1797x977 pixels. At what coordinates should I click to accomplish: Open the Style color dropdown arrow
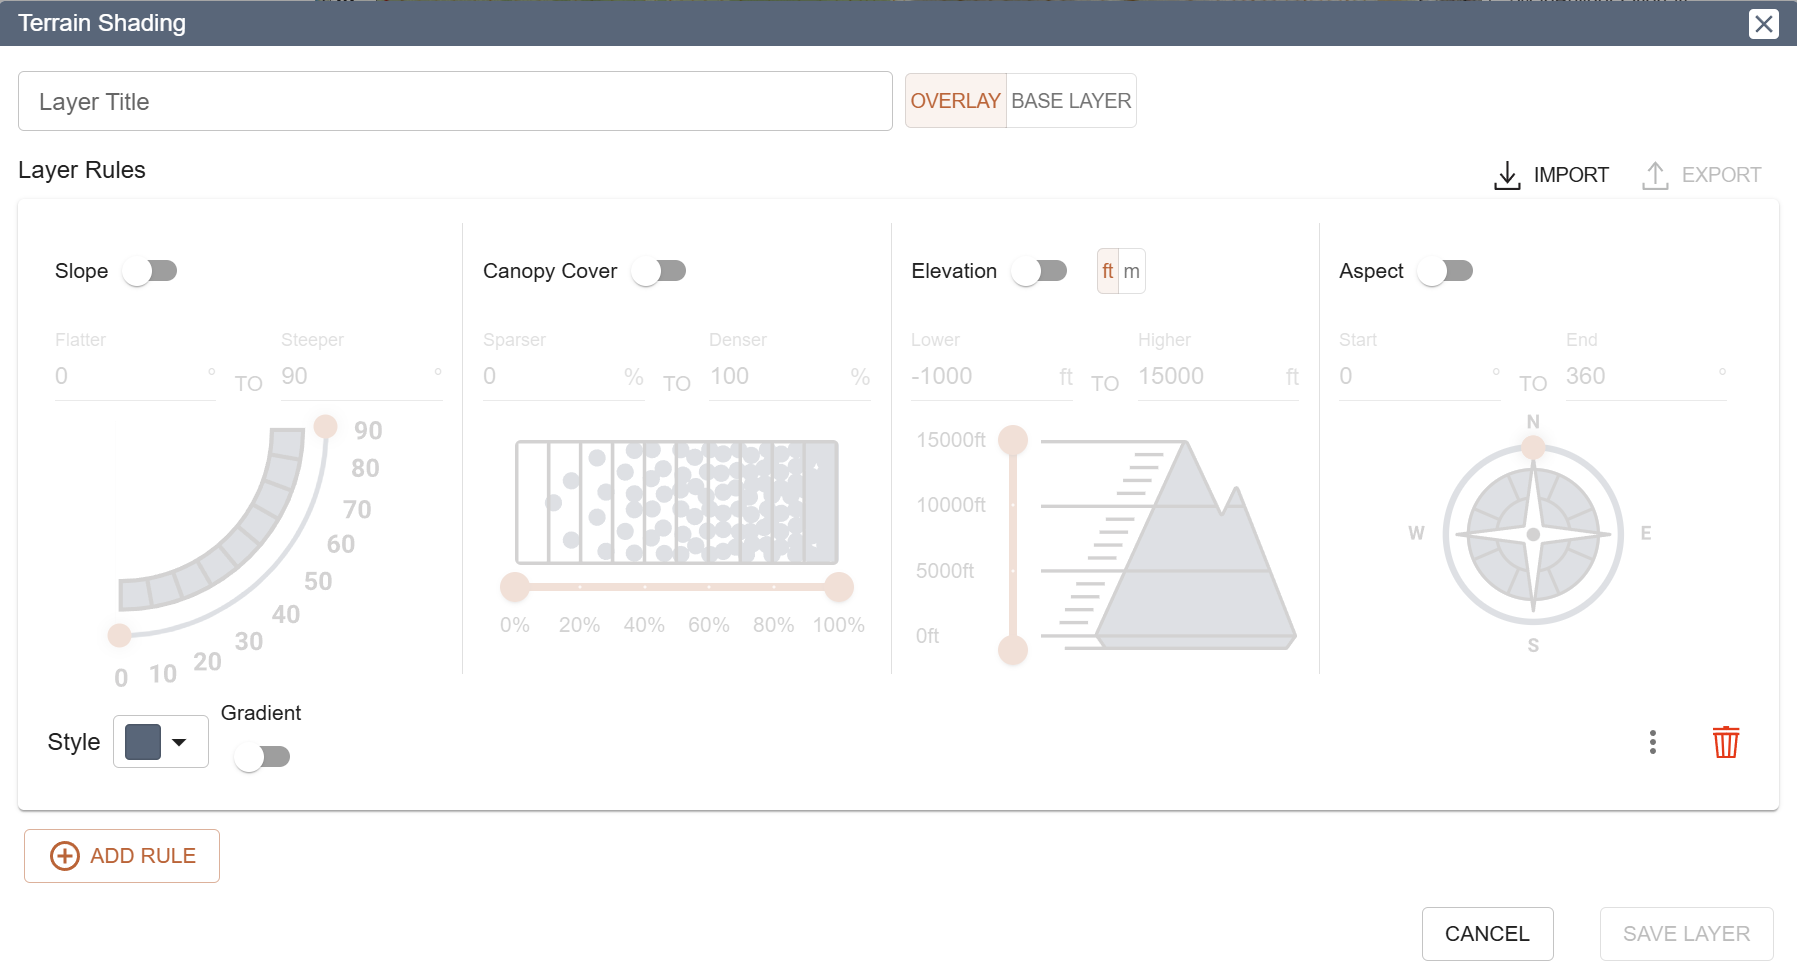coord(179,742)
